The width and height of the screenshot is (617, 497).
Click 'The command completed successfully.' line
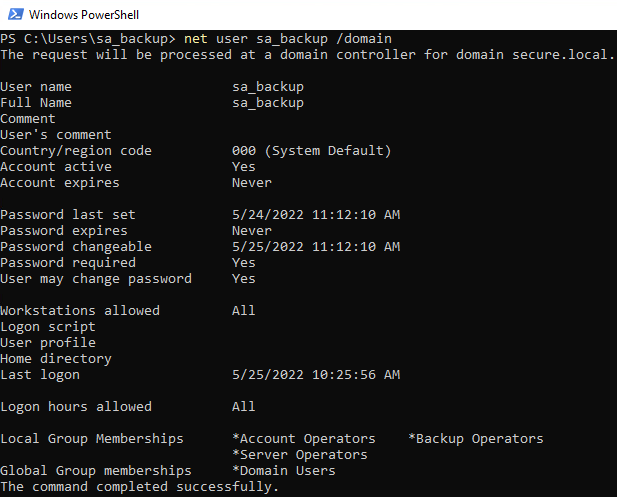(x=139, y=487)
